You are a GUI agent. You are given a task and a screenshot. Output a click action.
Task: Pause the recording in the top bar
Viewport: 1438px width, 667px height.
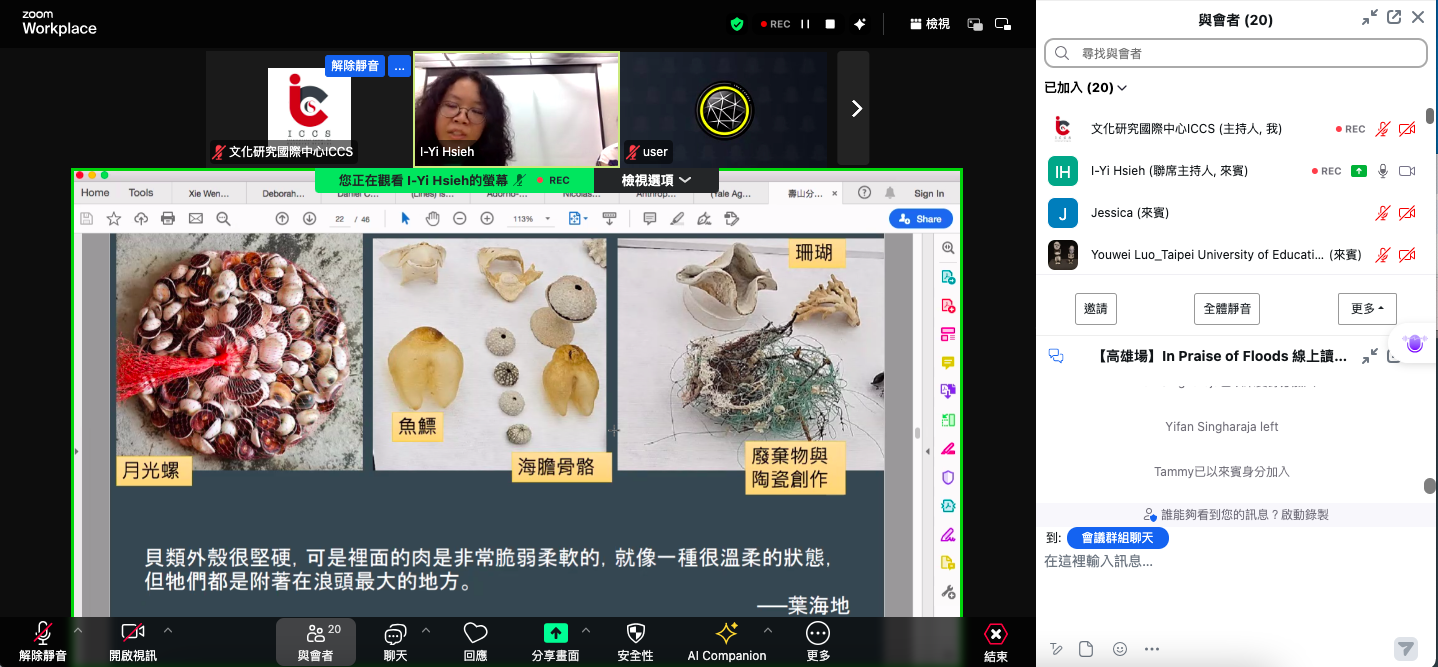tap(805, 24)
